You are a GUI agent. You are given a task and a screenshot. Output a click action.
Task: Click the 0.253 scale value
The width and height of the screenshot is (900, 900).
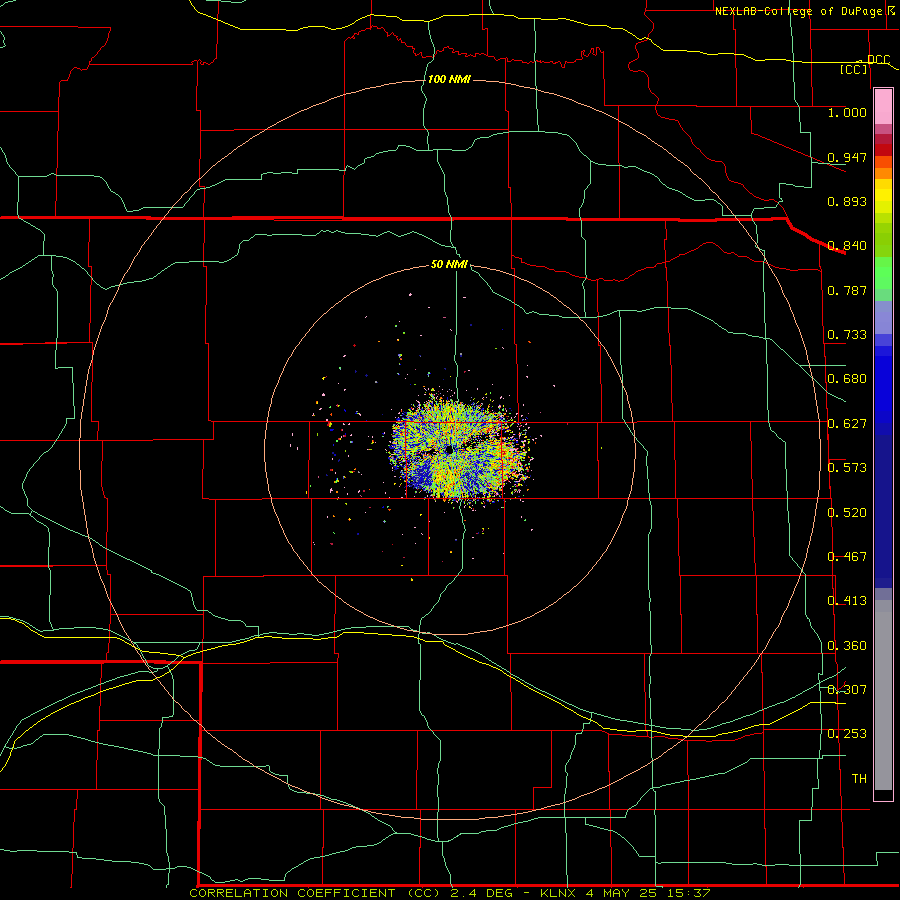(847, 734)
